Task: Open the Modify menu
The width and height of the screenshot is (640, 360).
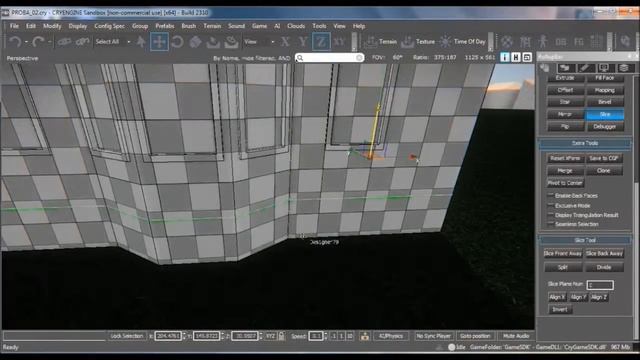Action: [x=52, y=26]
